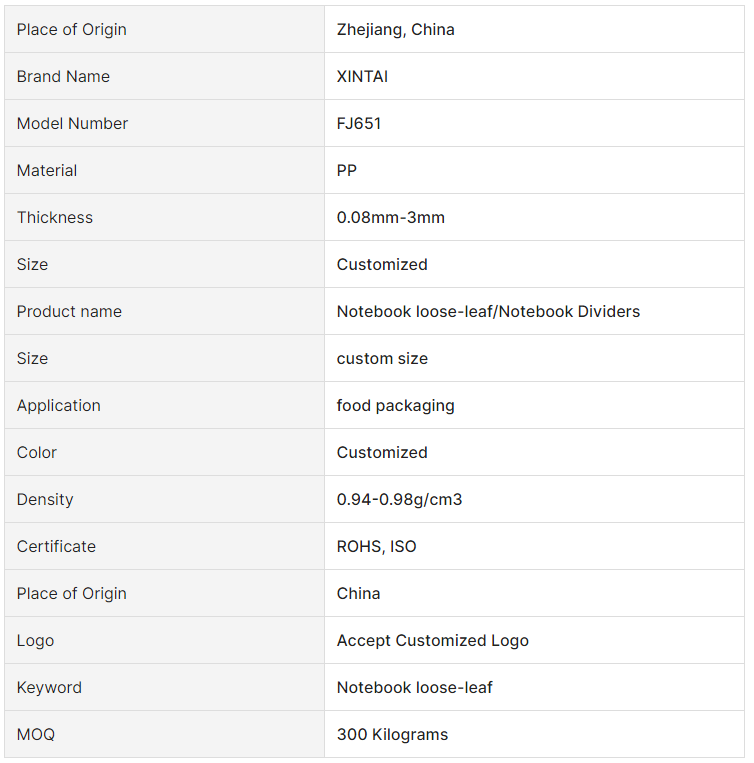The width and height of the screenshot is (754, 763).
Task: Select the 0.94-0.98g/cm3 density value
Action: pos(399,500)
